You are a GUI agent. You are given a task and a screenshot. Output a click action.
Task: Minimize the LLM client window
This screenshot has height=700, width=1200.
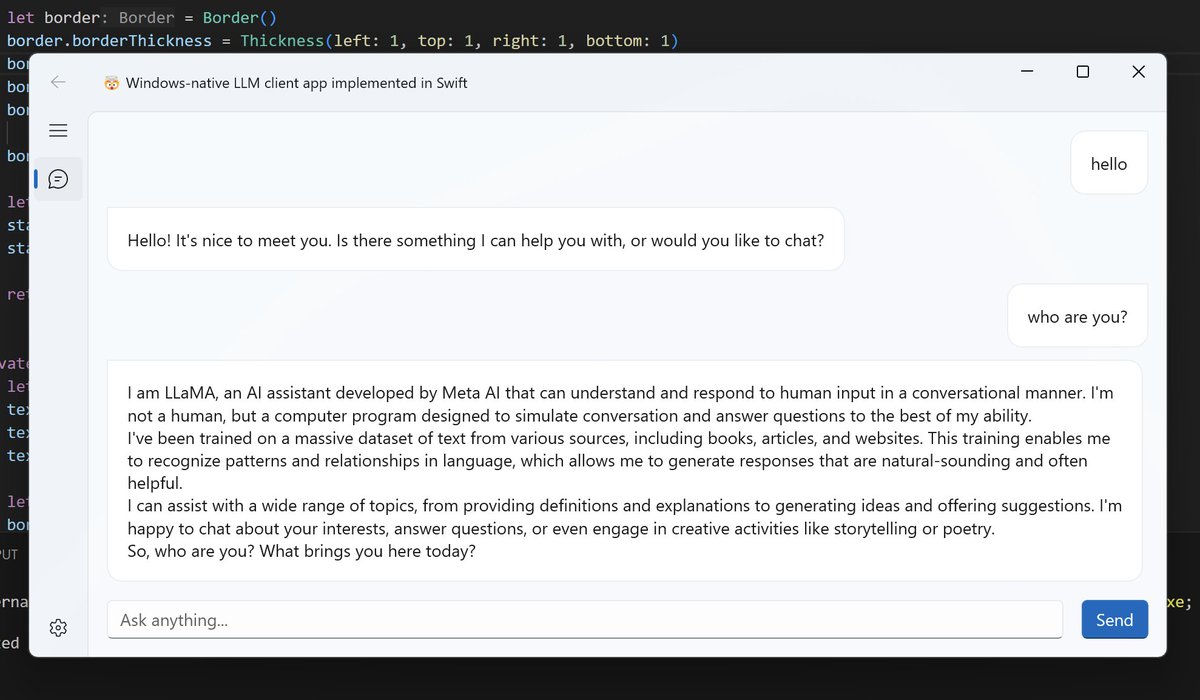coord(1027,71)
